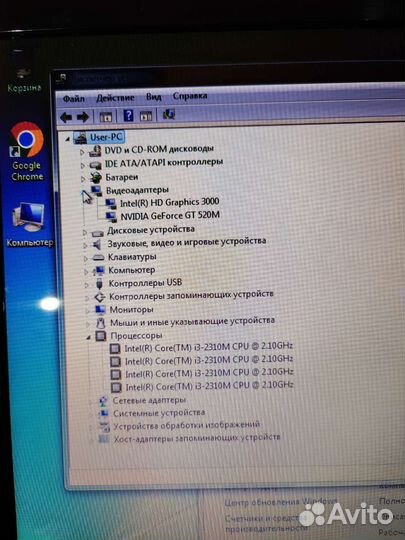This screenshot has height=540, width=405.
Task: Click the Контроллеры запоминающих устройств icon
Action: pos(100,297)
